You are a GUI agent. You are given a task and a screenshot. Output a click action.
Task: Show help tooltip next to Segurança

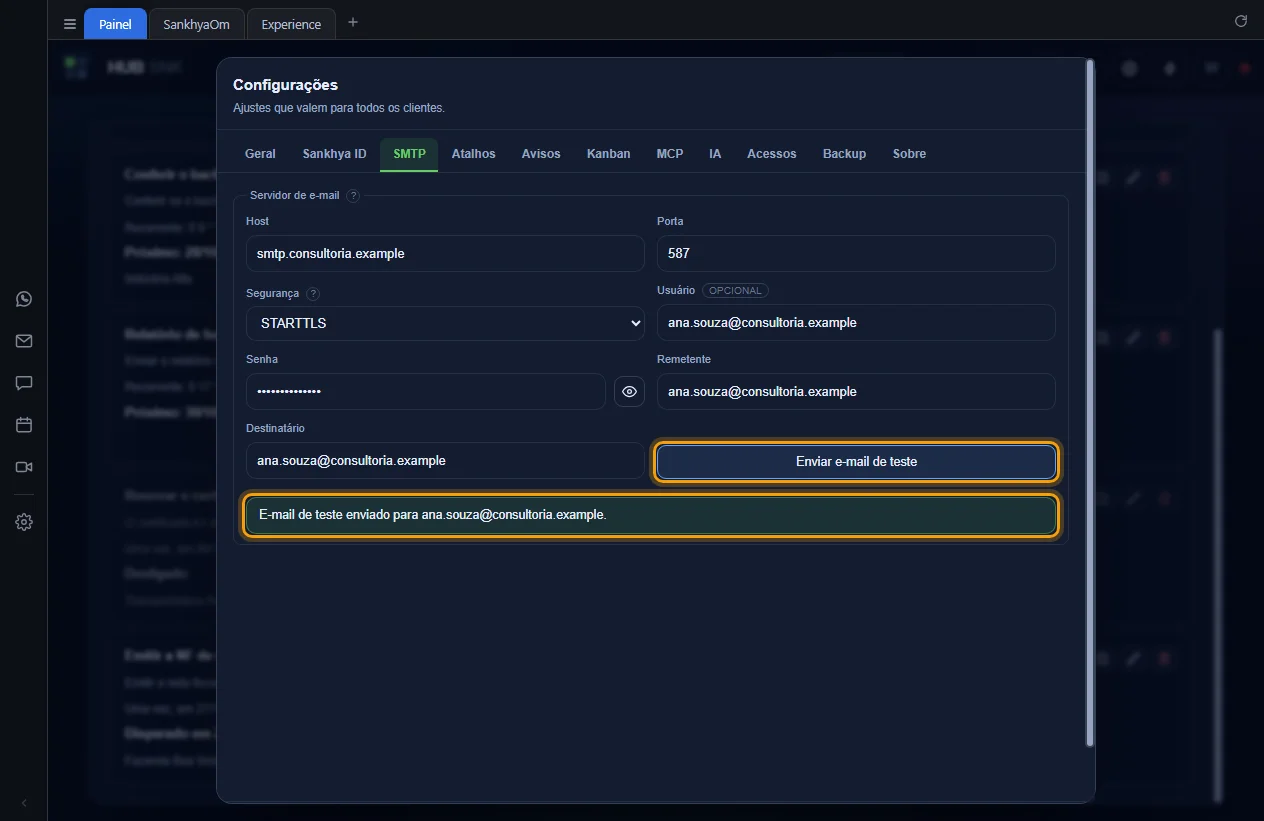(x=313, y=294)
